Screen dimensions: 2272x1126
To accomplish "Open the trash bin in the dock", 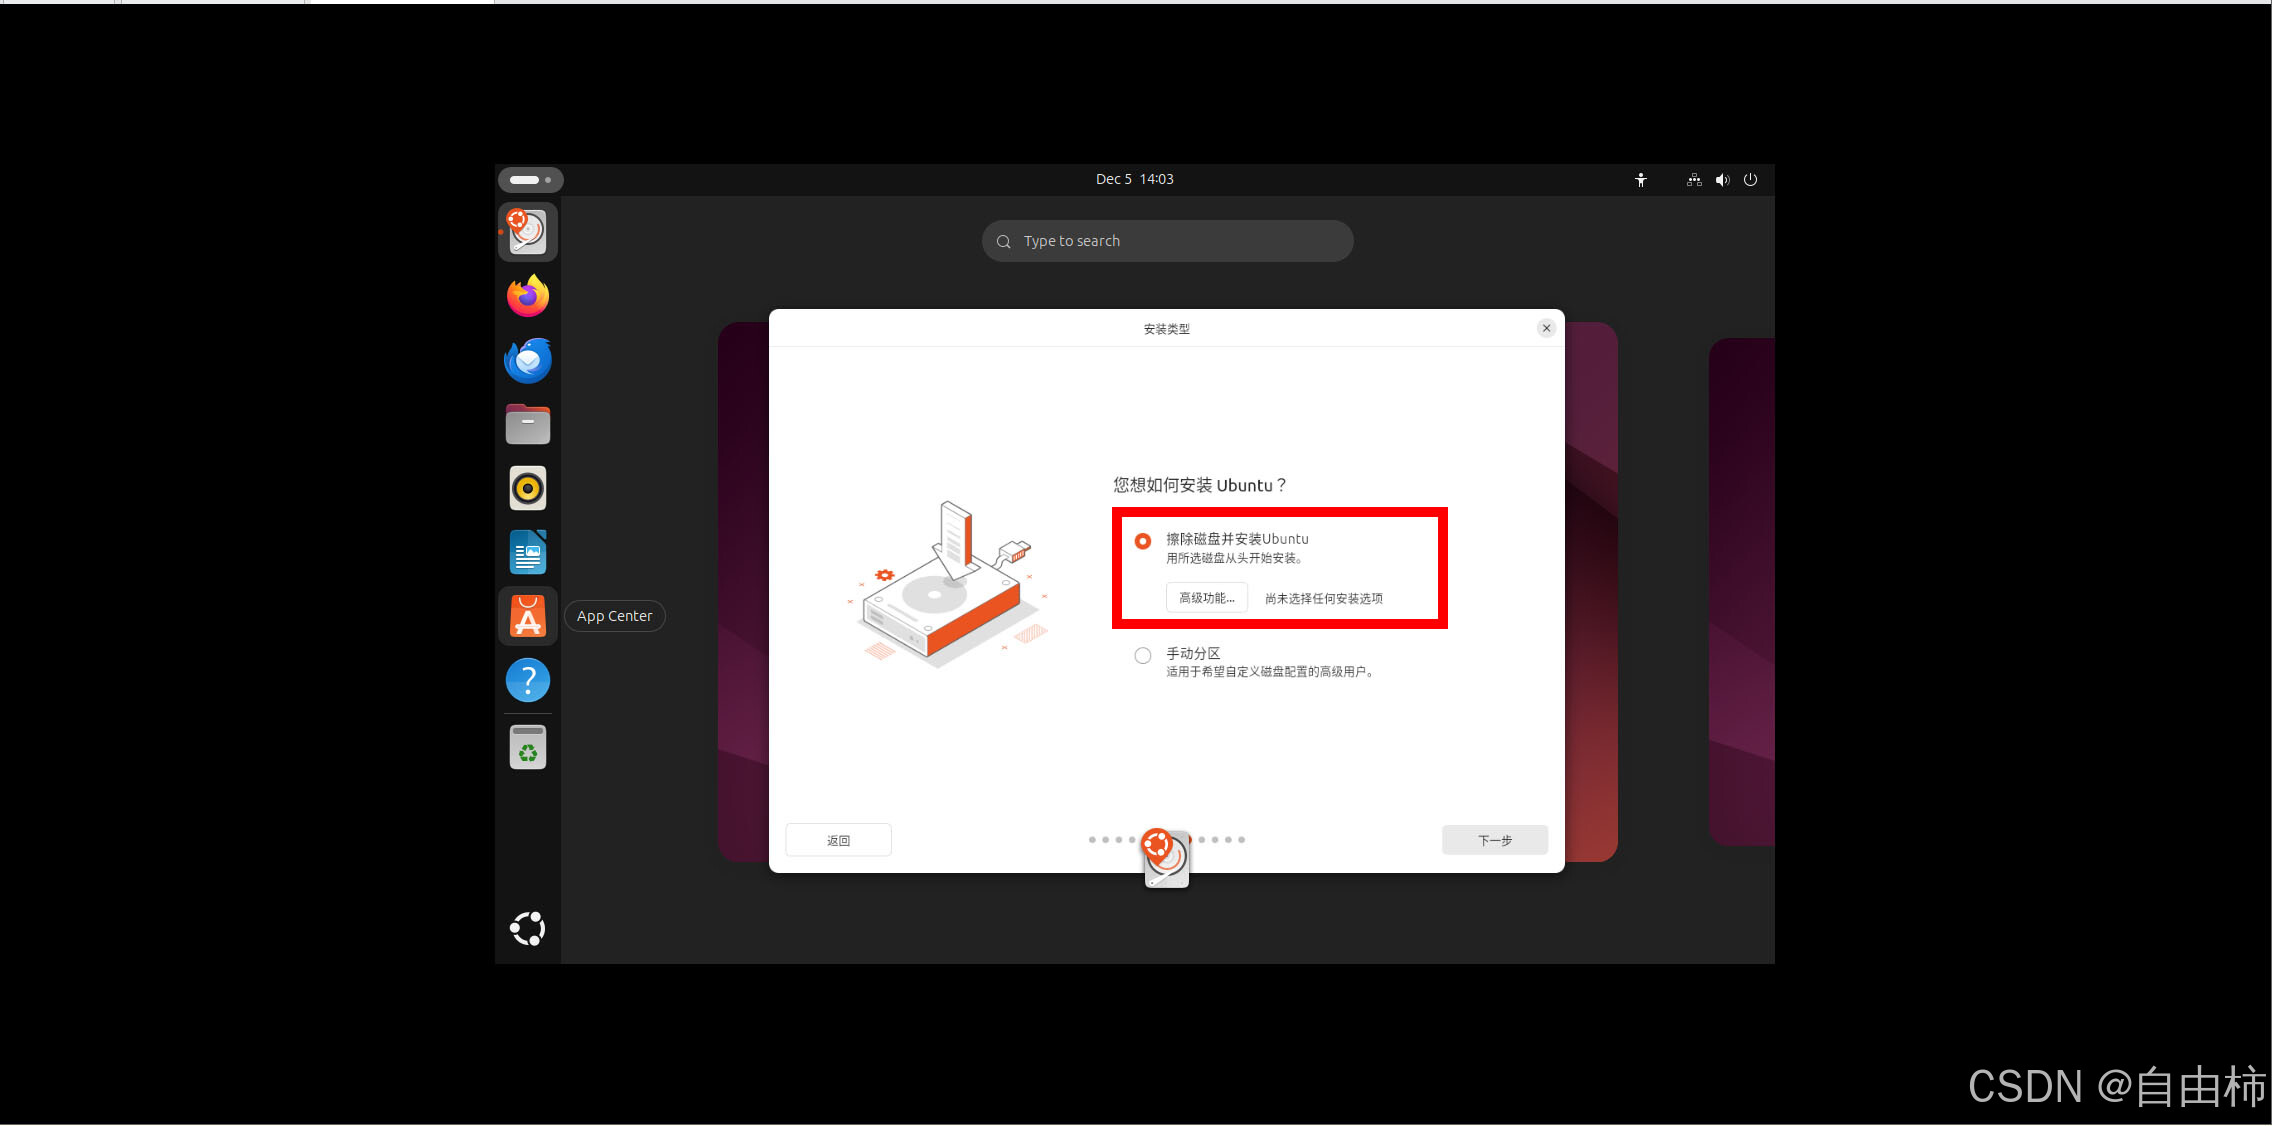I will coord(527,746).
